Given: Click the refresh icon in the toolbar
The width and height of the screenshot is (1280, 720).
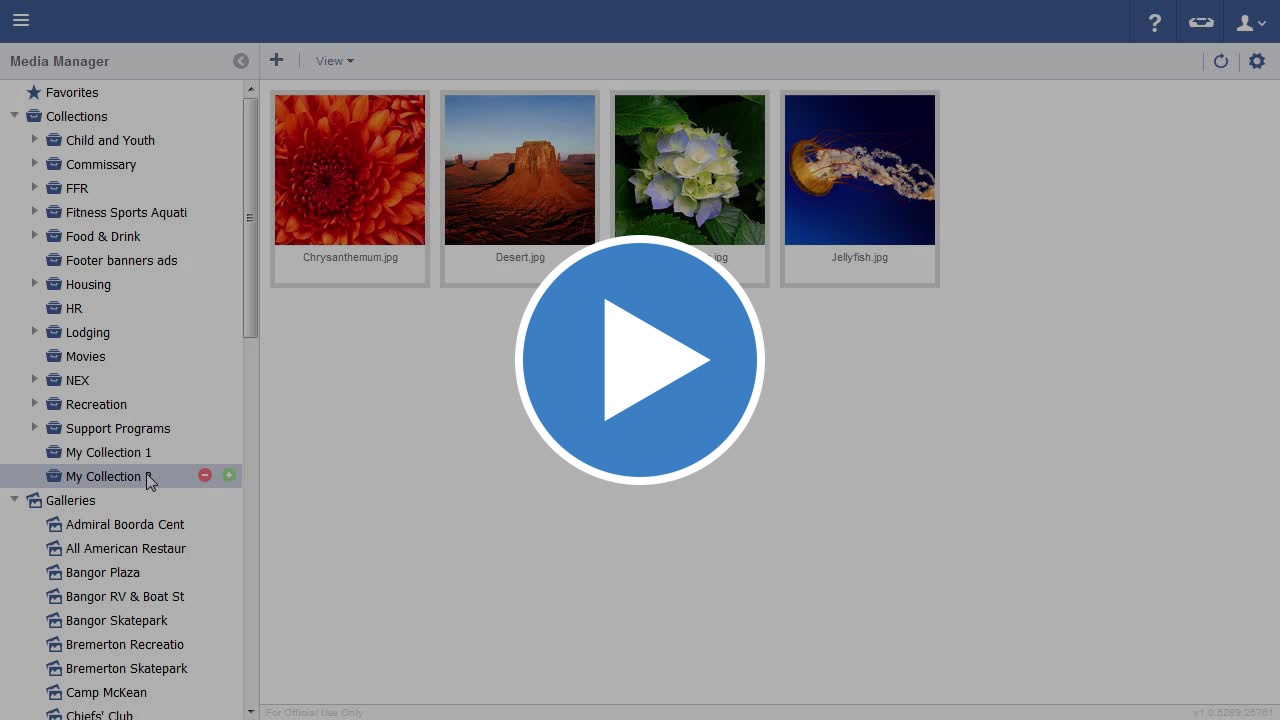Looking at the screenshot, I should (1221, 61).
